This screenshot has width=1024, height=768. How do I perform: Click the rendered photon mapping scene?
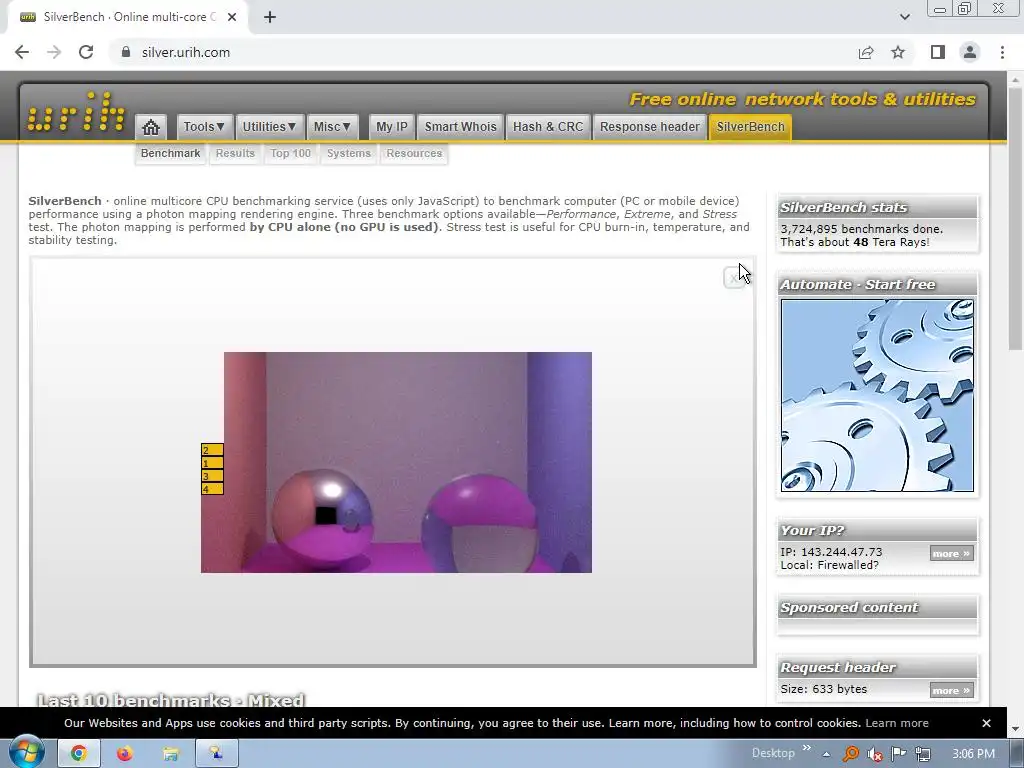(396, 462)
